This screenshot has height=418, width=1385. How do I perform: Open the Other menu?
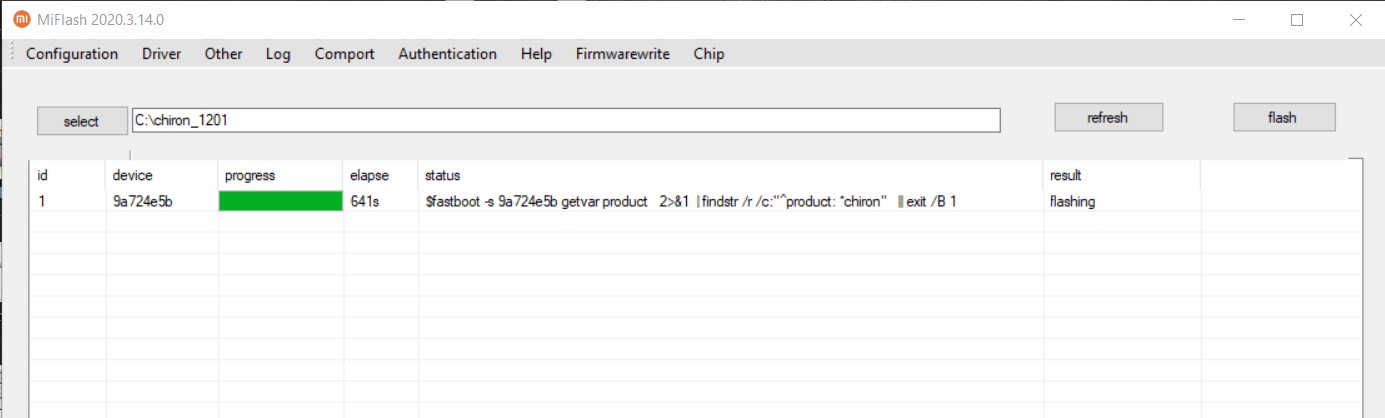[x=223, y=54]
